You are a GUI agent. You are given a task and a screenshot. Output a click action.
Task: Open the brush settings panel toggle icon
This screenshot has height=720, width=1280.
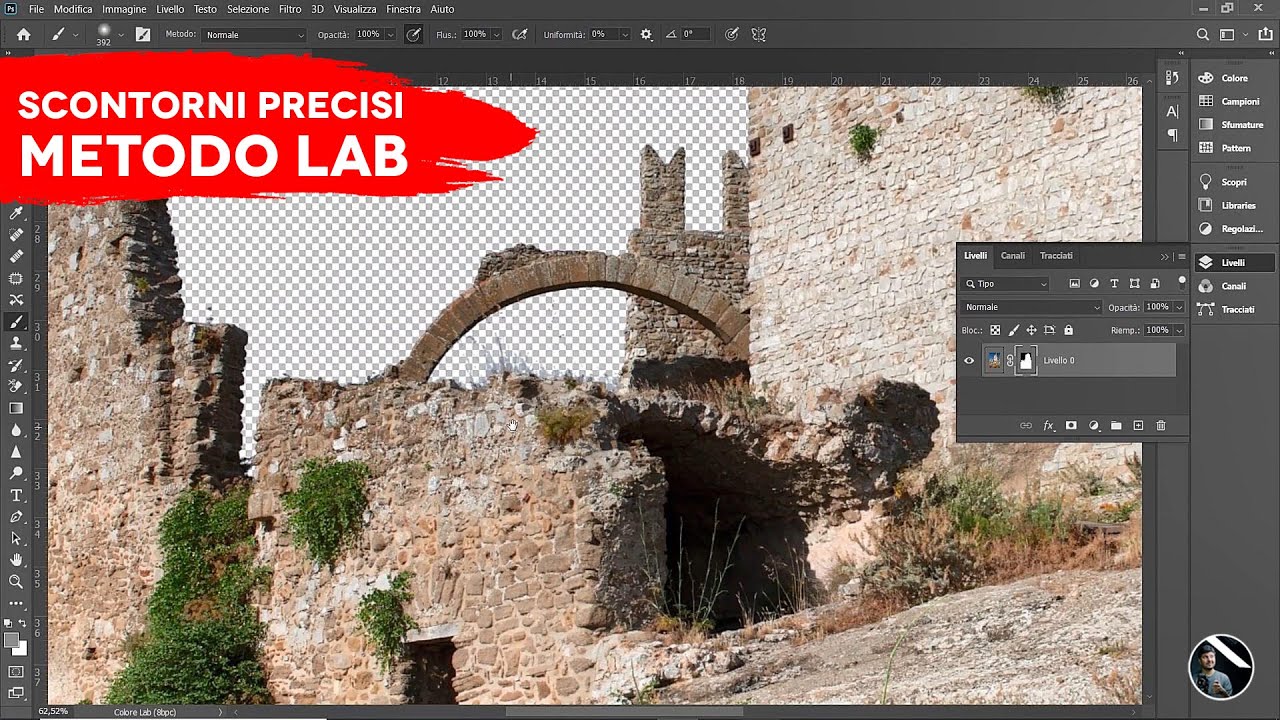[x=143, y=34]
